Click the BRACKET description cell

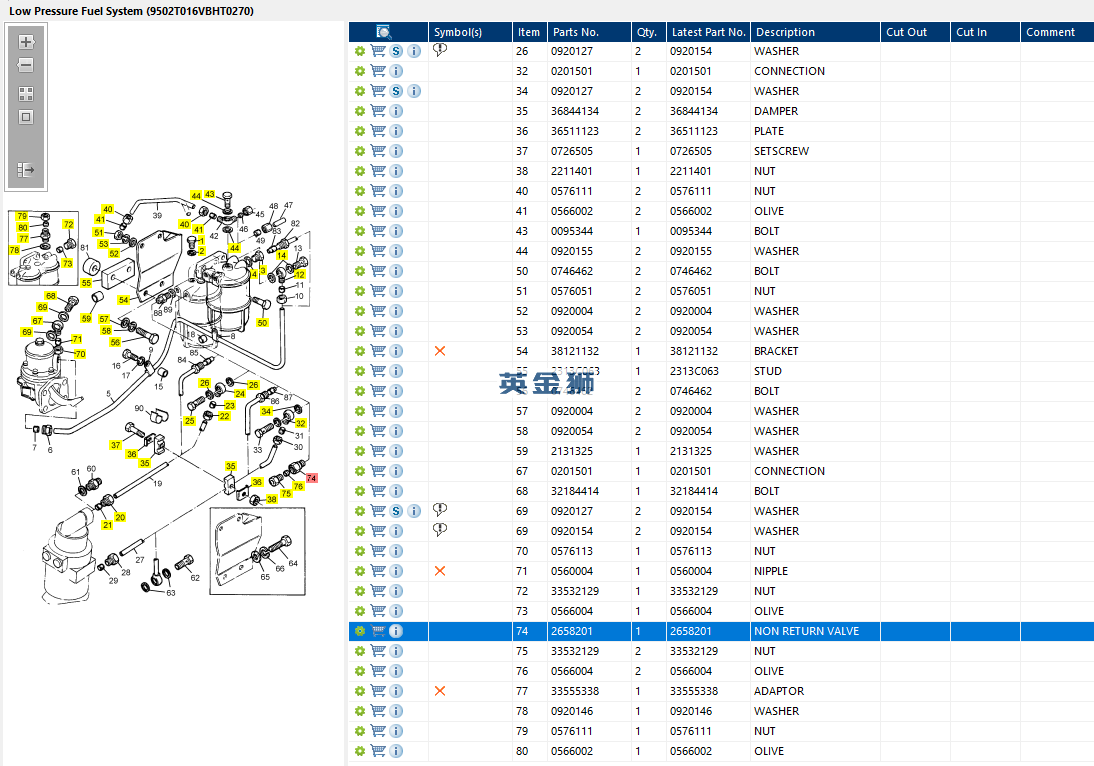click(x=815, y=351)
